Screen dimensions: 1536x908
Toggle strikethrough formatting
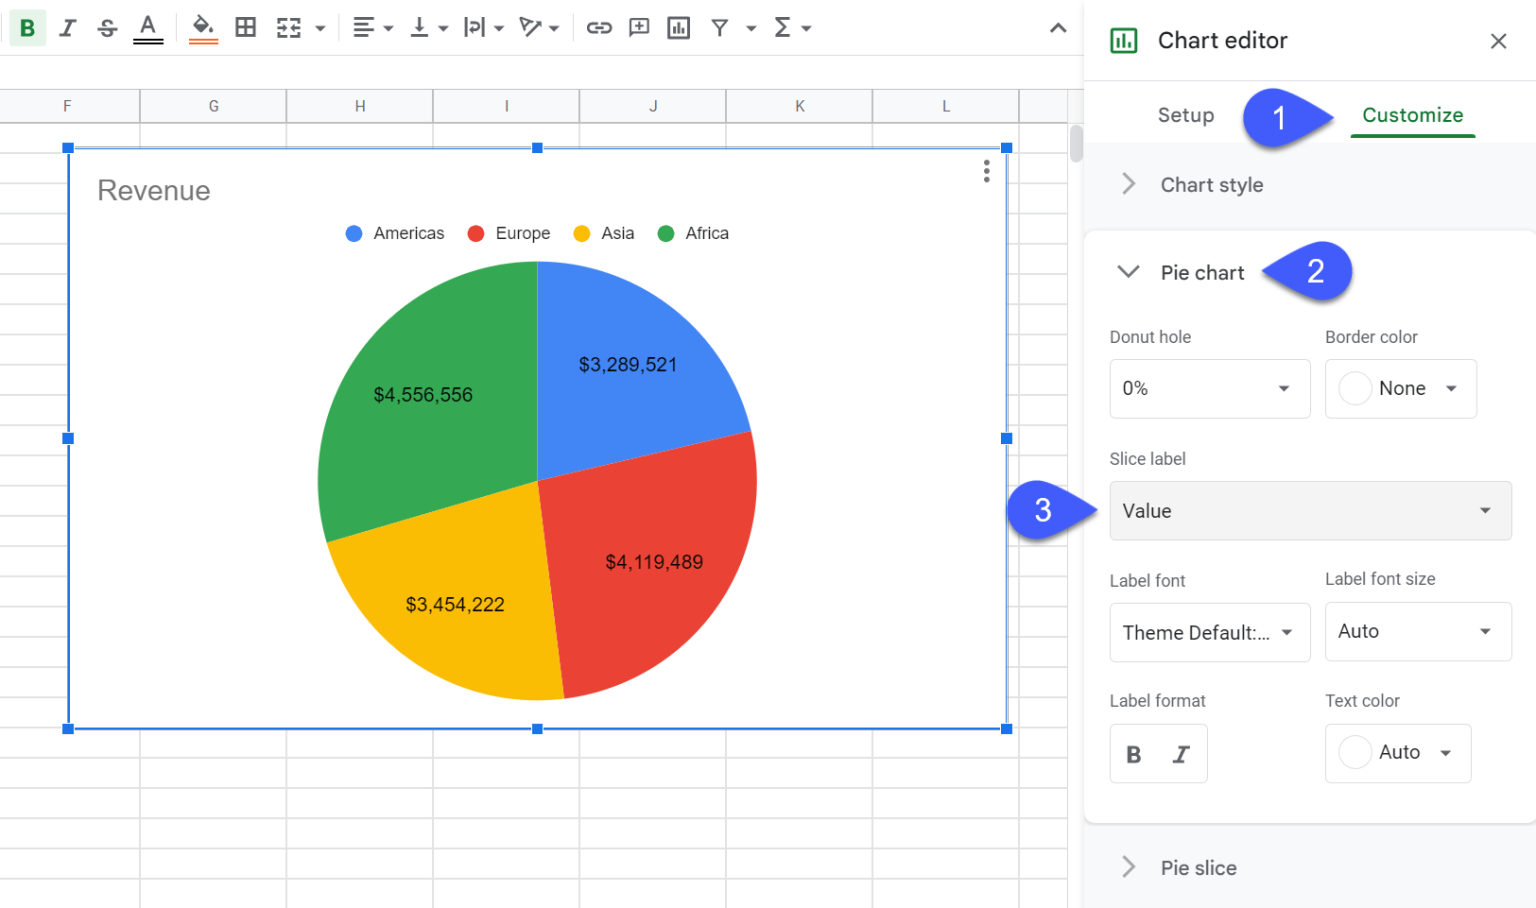click(x=107, y=28)
